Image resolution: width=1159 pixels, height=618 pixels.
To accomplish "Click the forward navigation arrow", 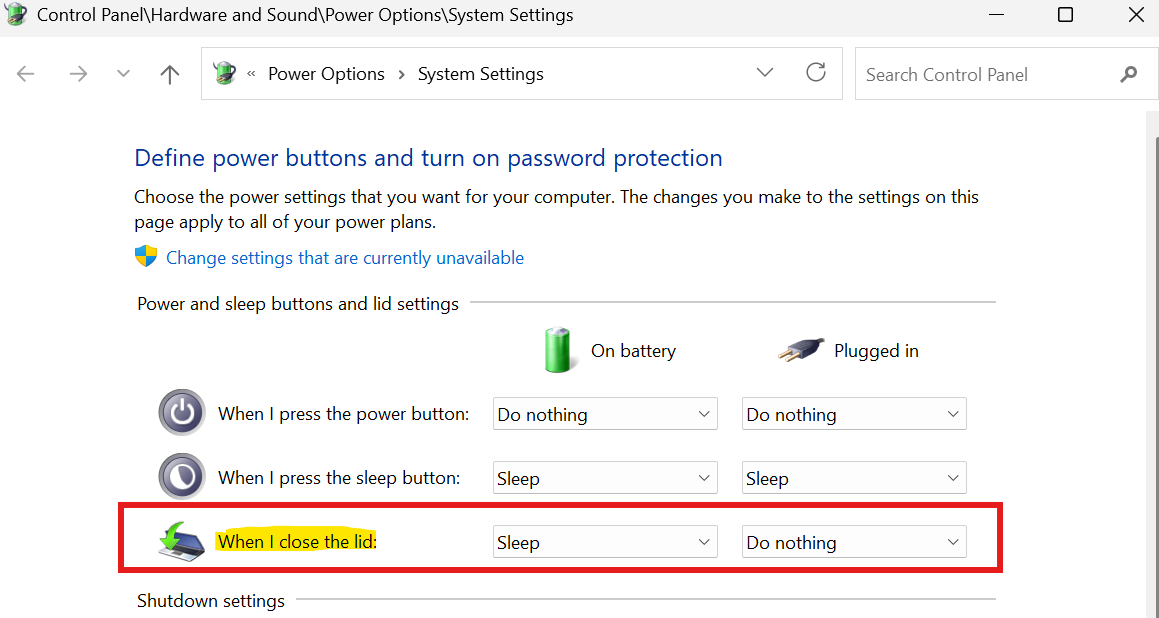I will pos(78,74).
